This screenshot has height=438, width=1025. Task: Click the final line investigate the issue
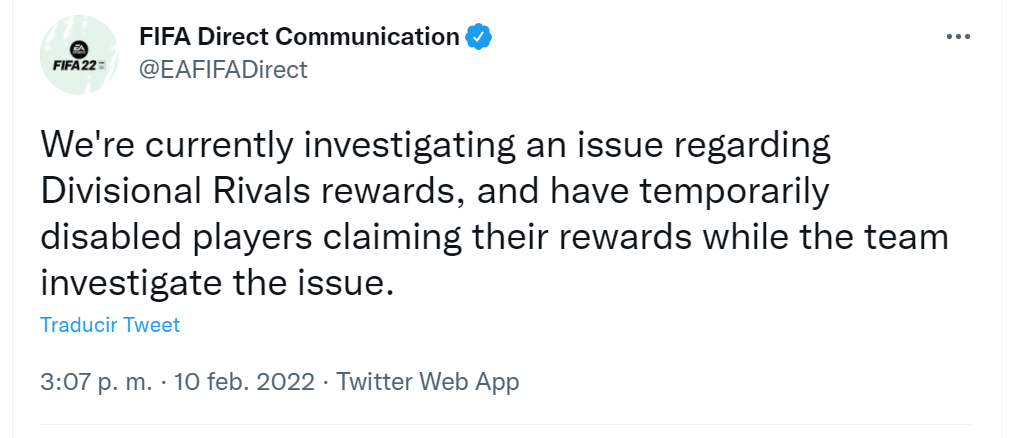pos(218,284)
